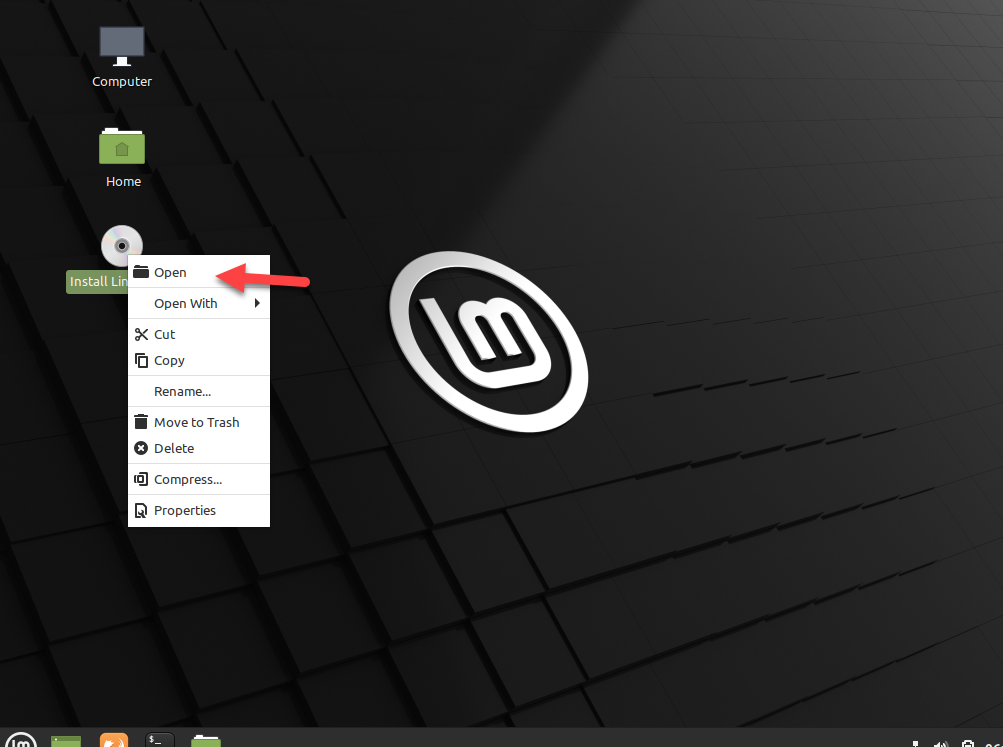1003x747 pixels.
Task: Select Copy in the context menu
Action: (x=169, y=361)
